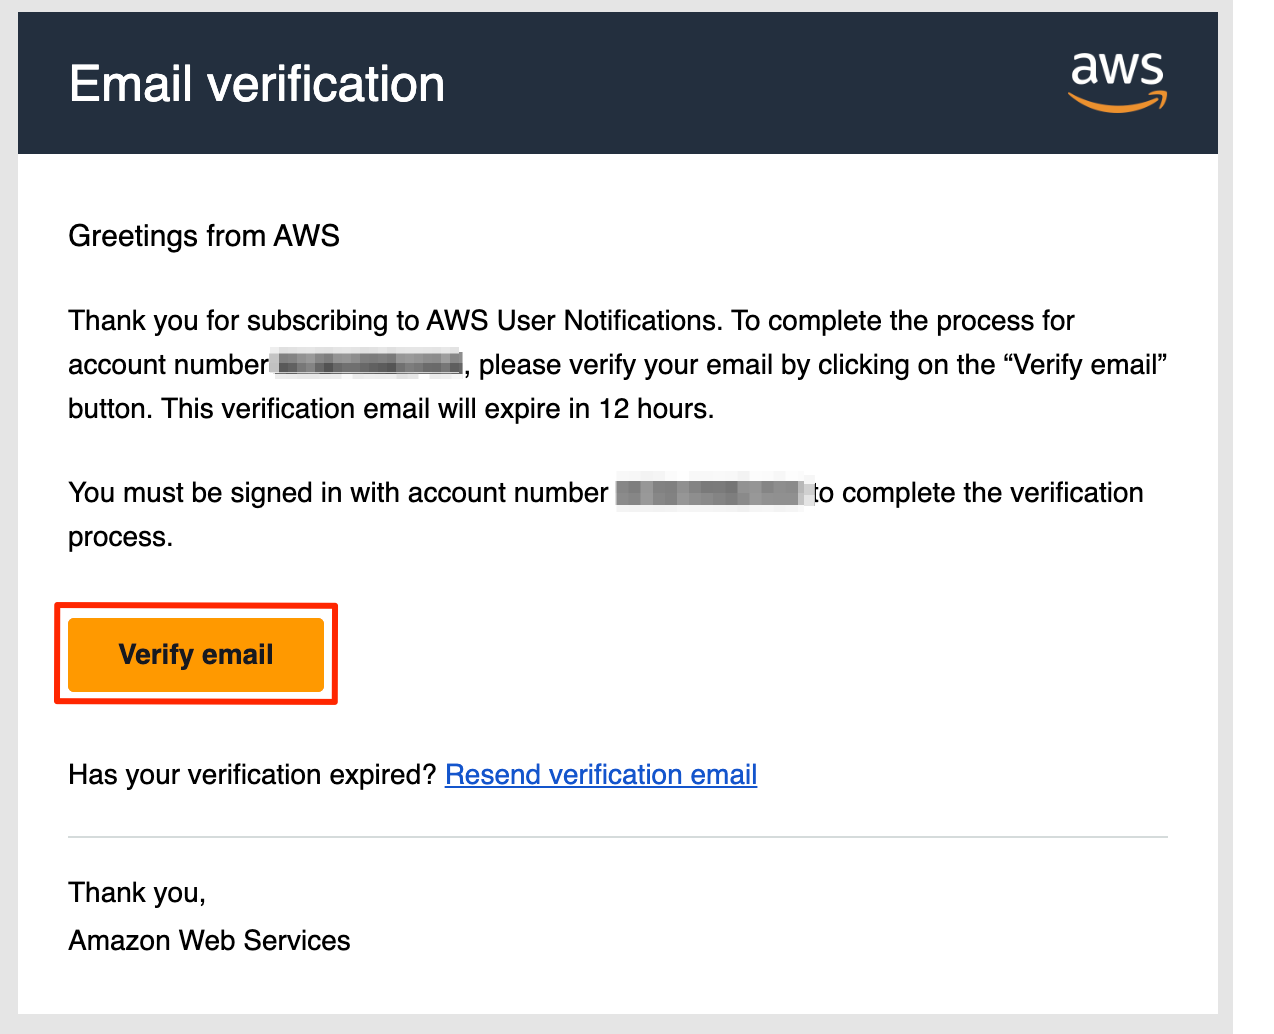This screenshot has height=1034, width=1274.
Task: Click the second blurred account number
Action: pyautogui.click(x=712, y=492)
